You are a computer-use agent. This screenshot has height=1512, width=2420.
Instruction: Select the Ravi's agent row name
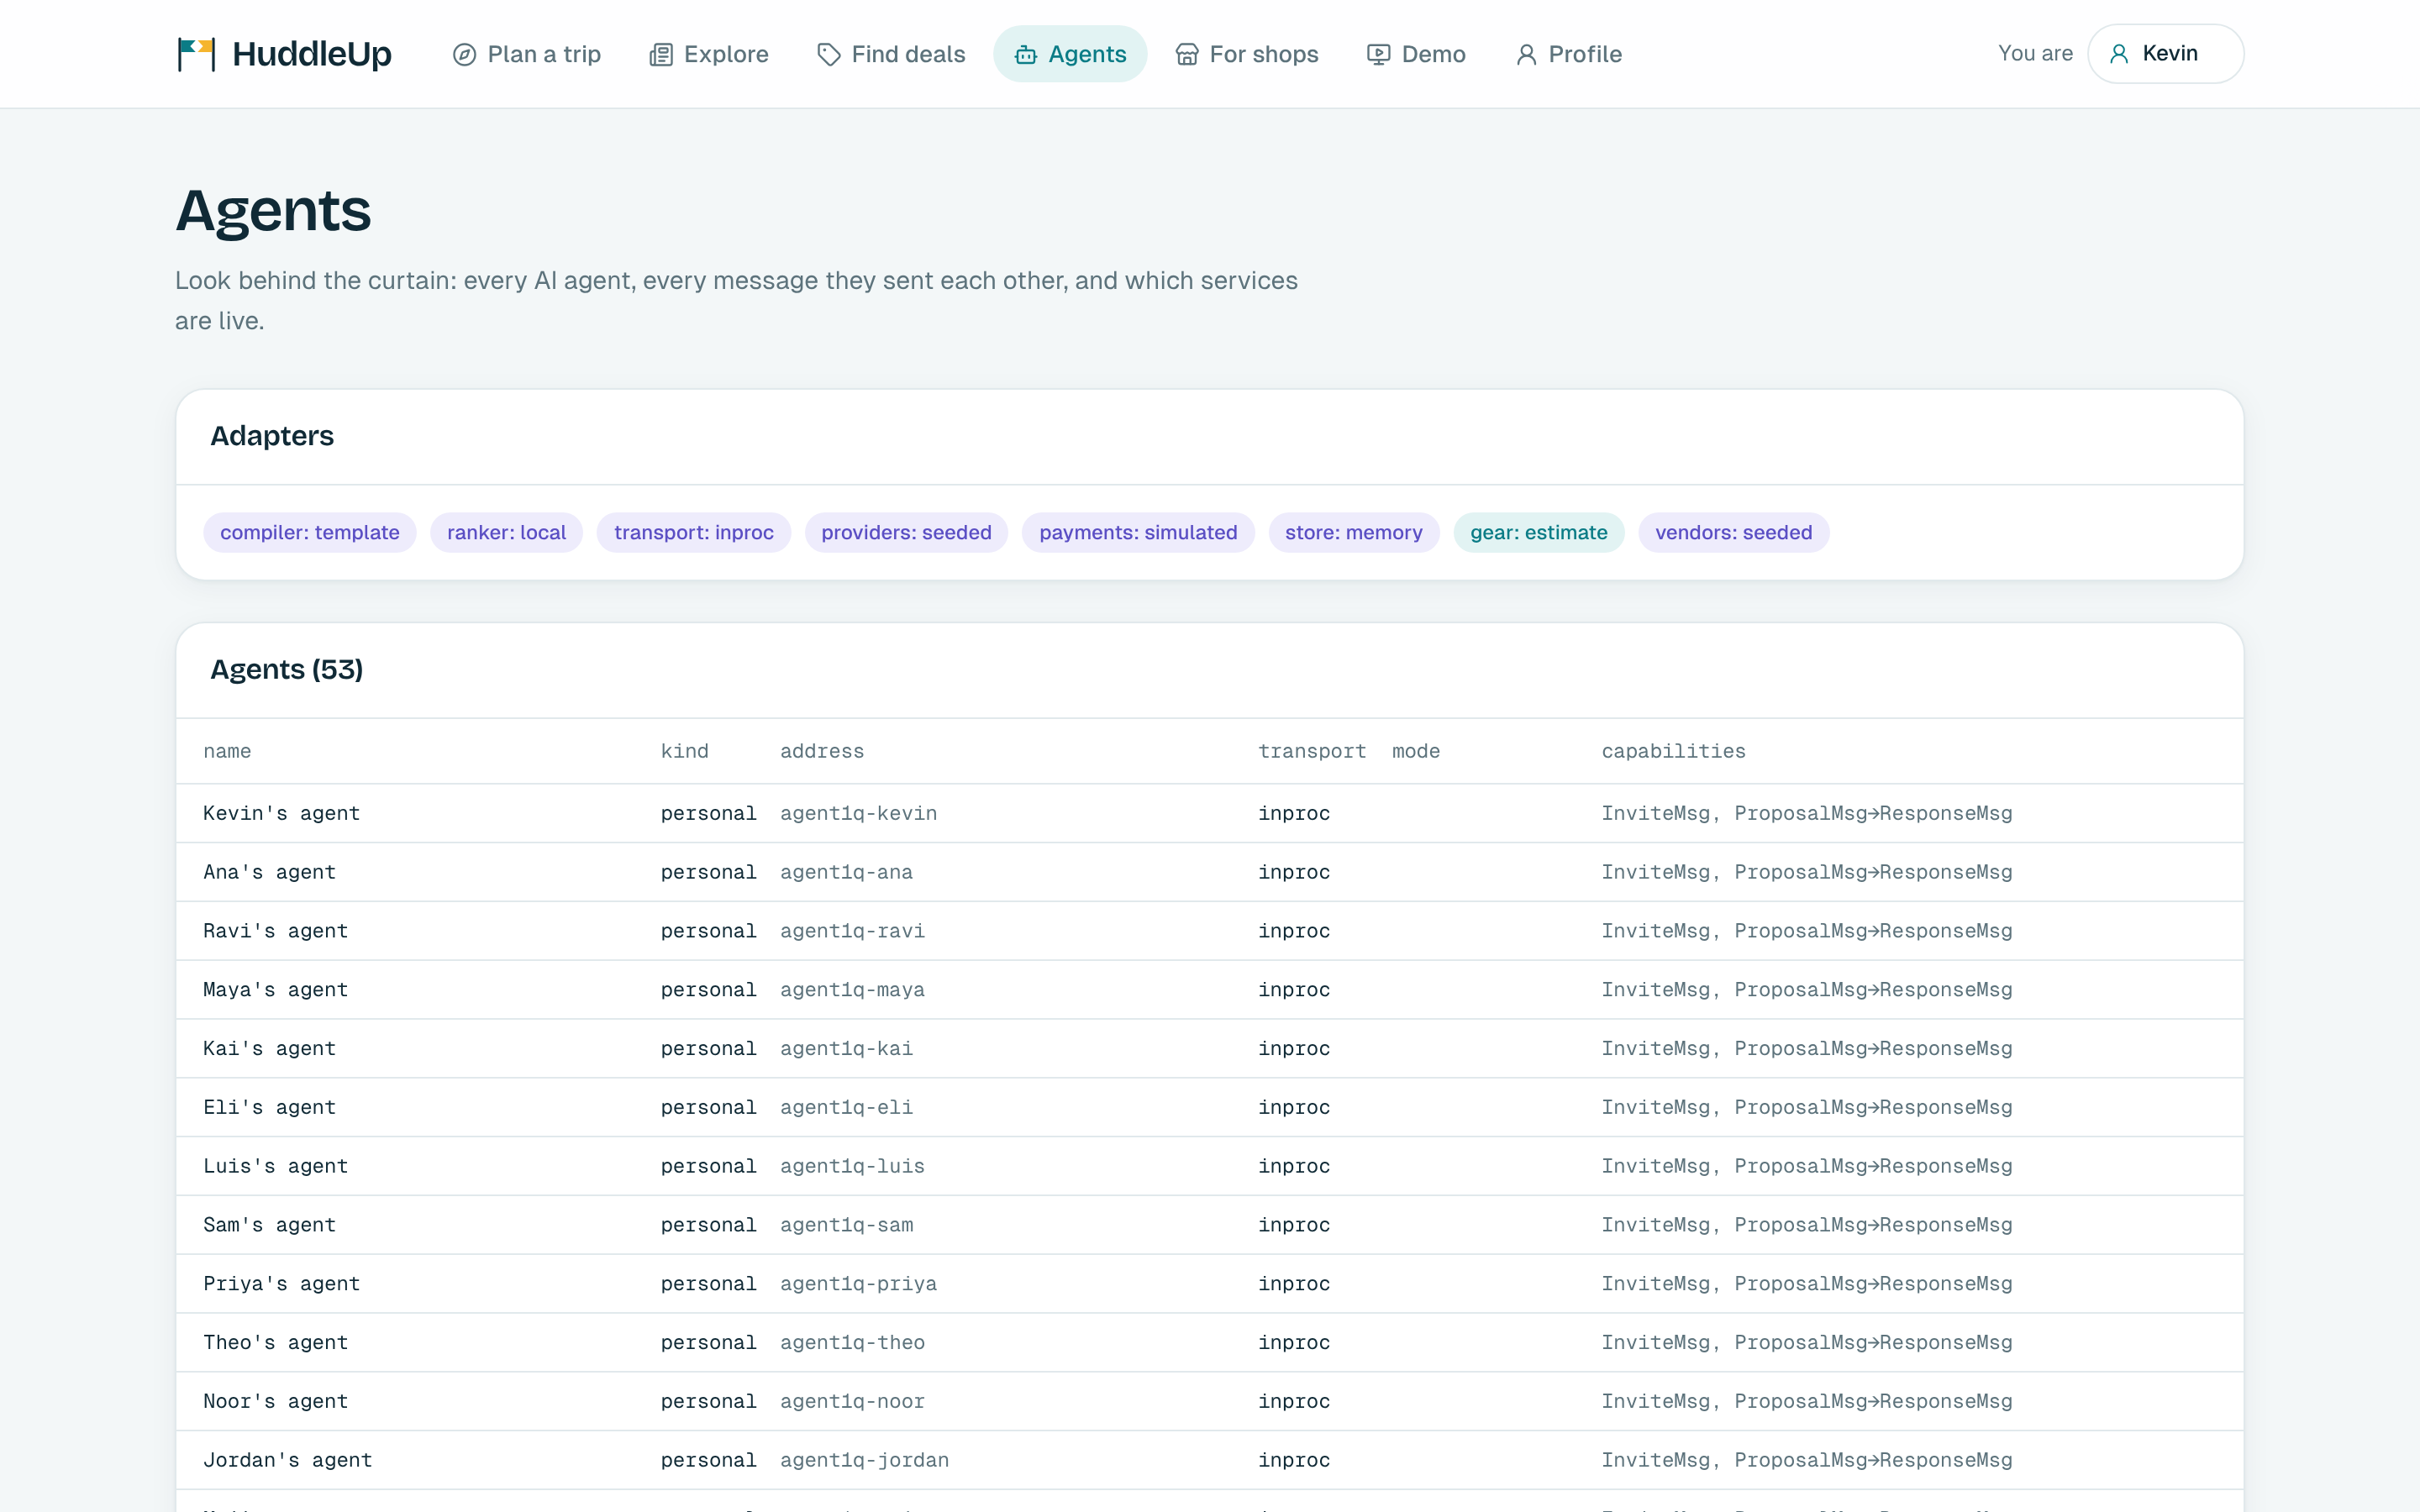(x=275, y=931)
